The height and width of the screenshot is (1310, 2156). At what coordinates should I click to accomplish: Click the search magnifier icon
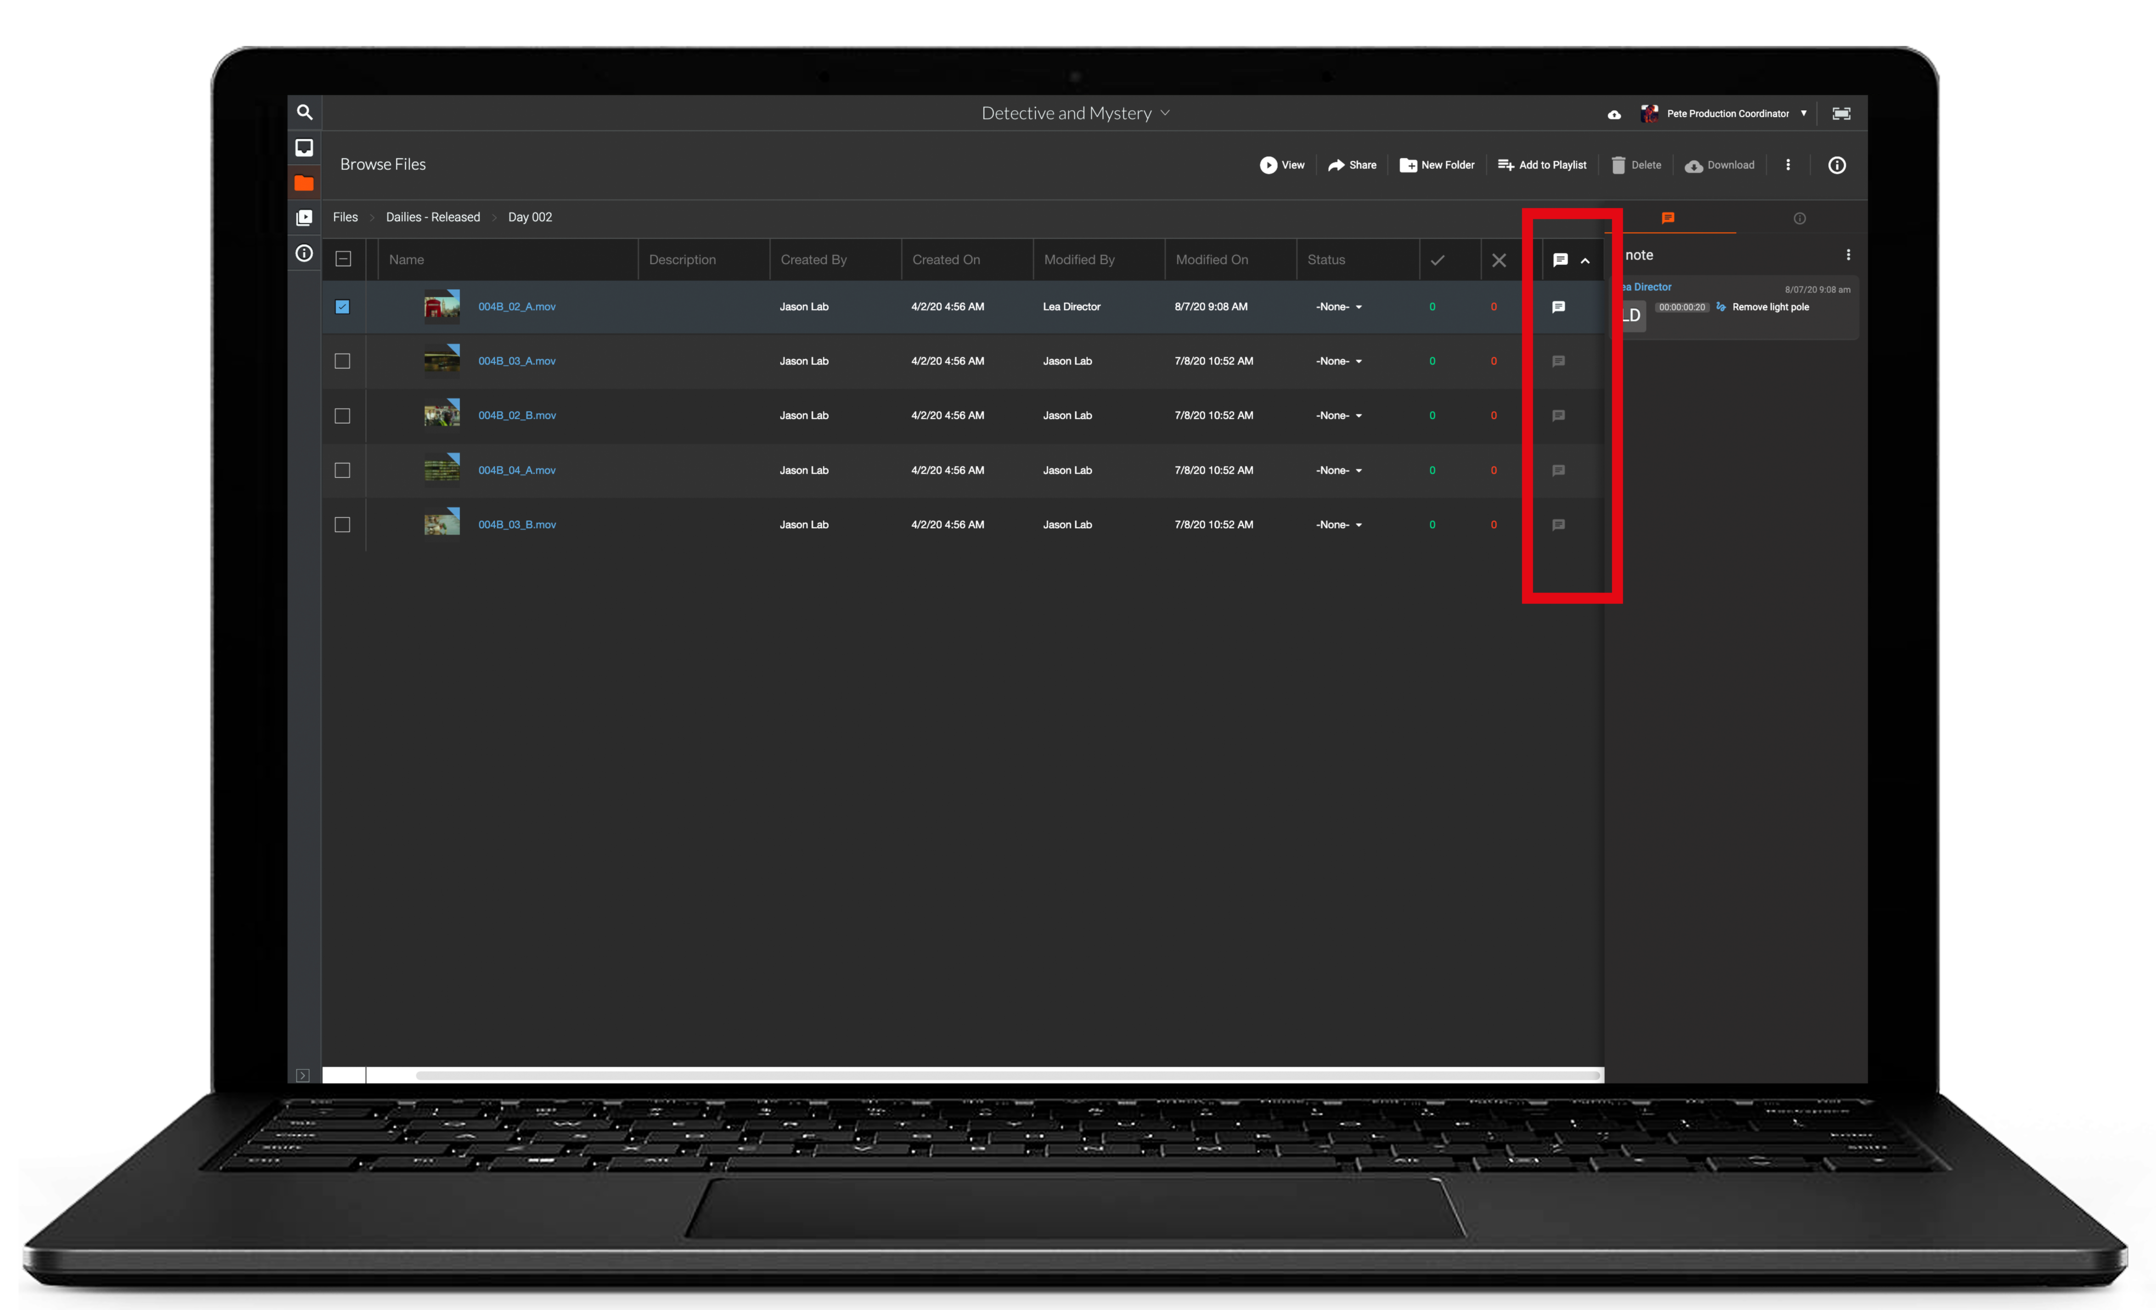[305, 112]
